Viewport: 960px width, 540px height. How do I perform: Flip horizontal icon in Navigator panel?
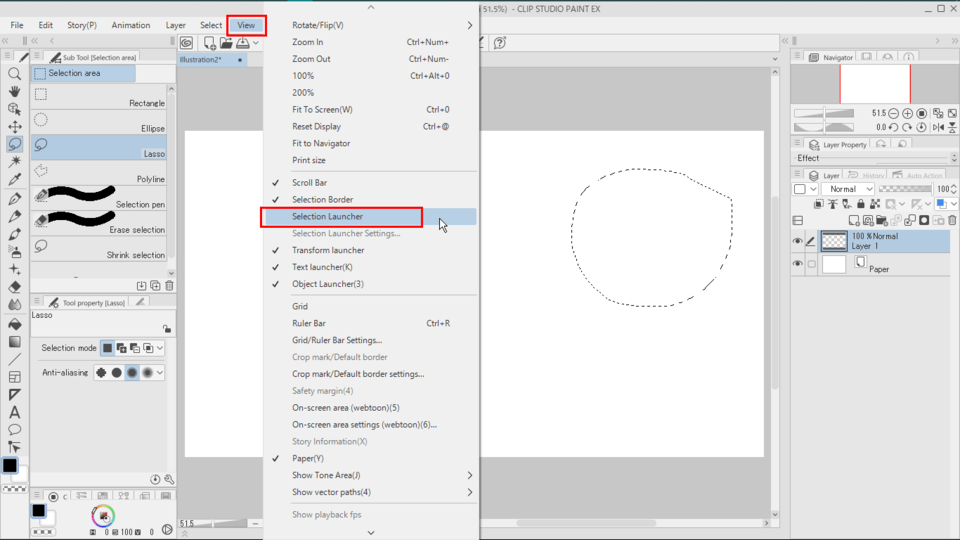pyautogui.click(x=937, y=127)
